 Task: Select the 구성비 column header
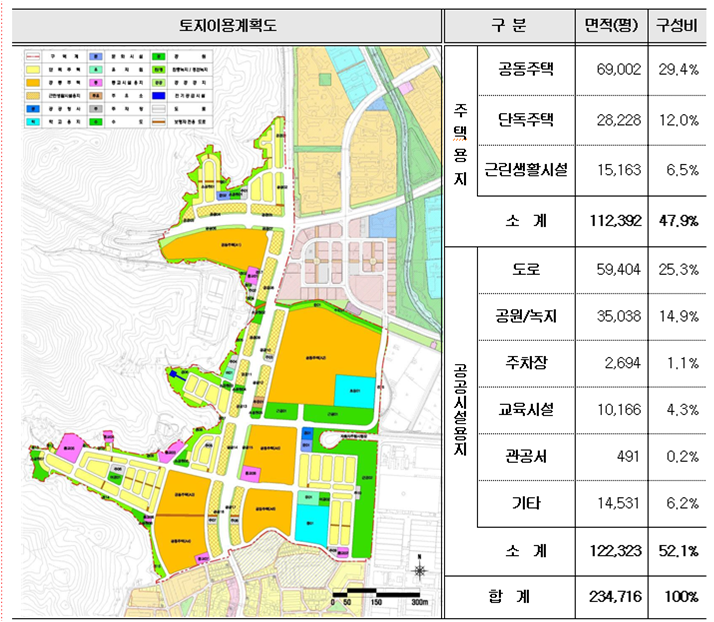pyautogui.click(x=677, y=25)
